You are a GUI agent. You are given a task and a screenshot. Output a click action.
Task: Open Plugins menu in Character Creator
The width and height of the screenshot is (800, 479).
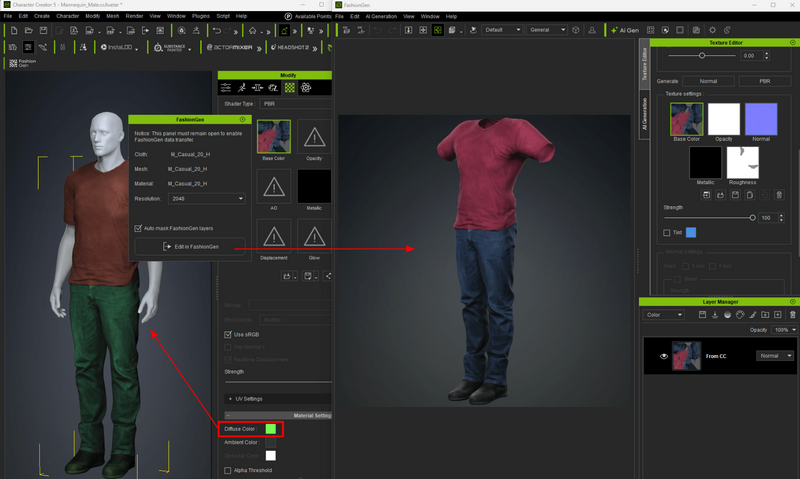point(201,16)
